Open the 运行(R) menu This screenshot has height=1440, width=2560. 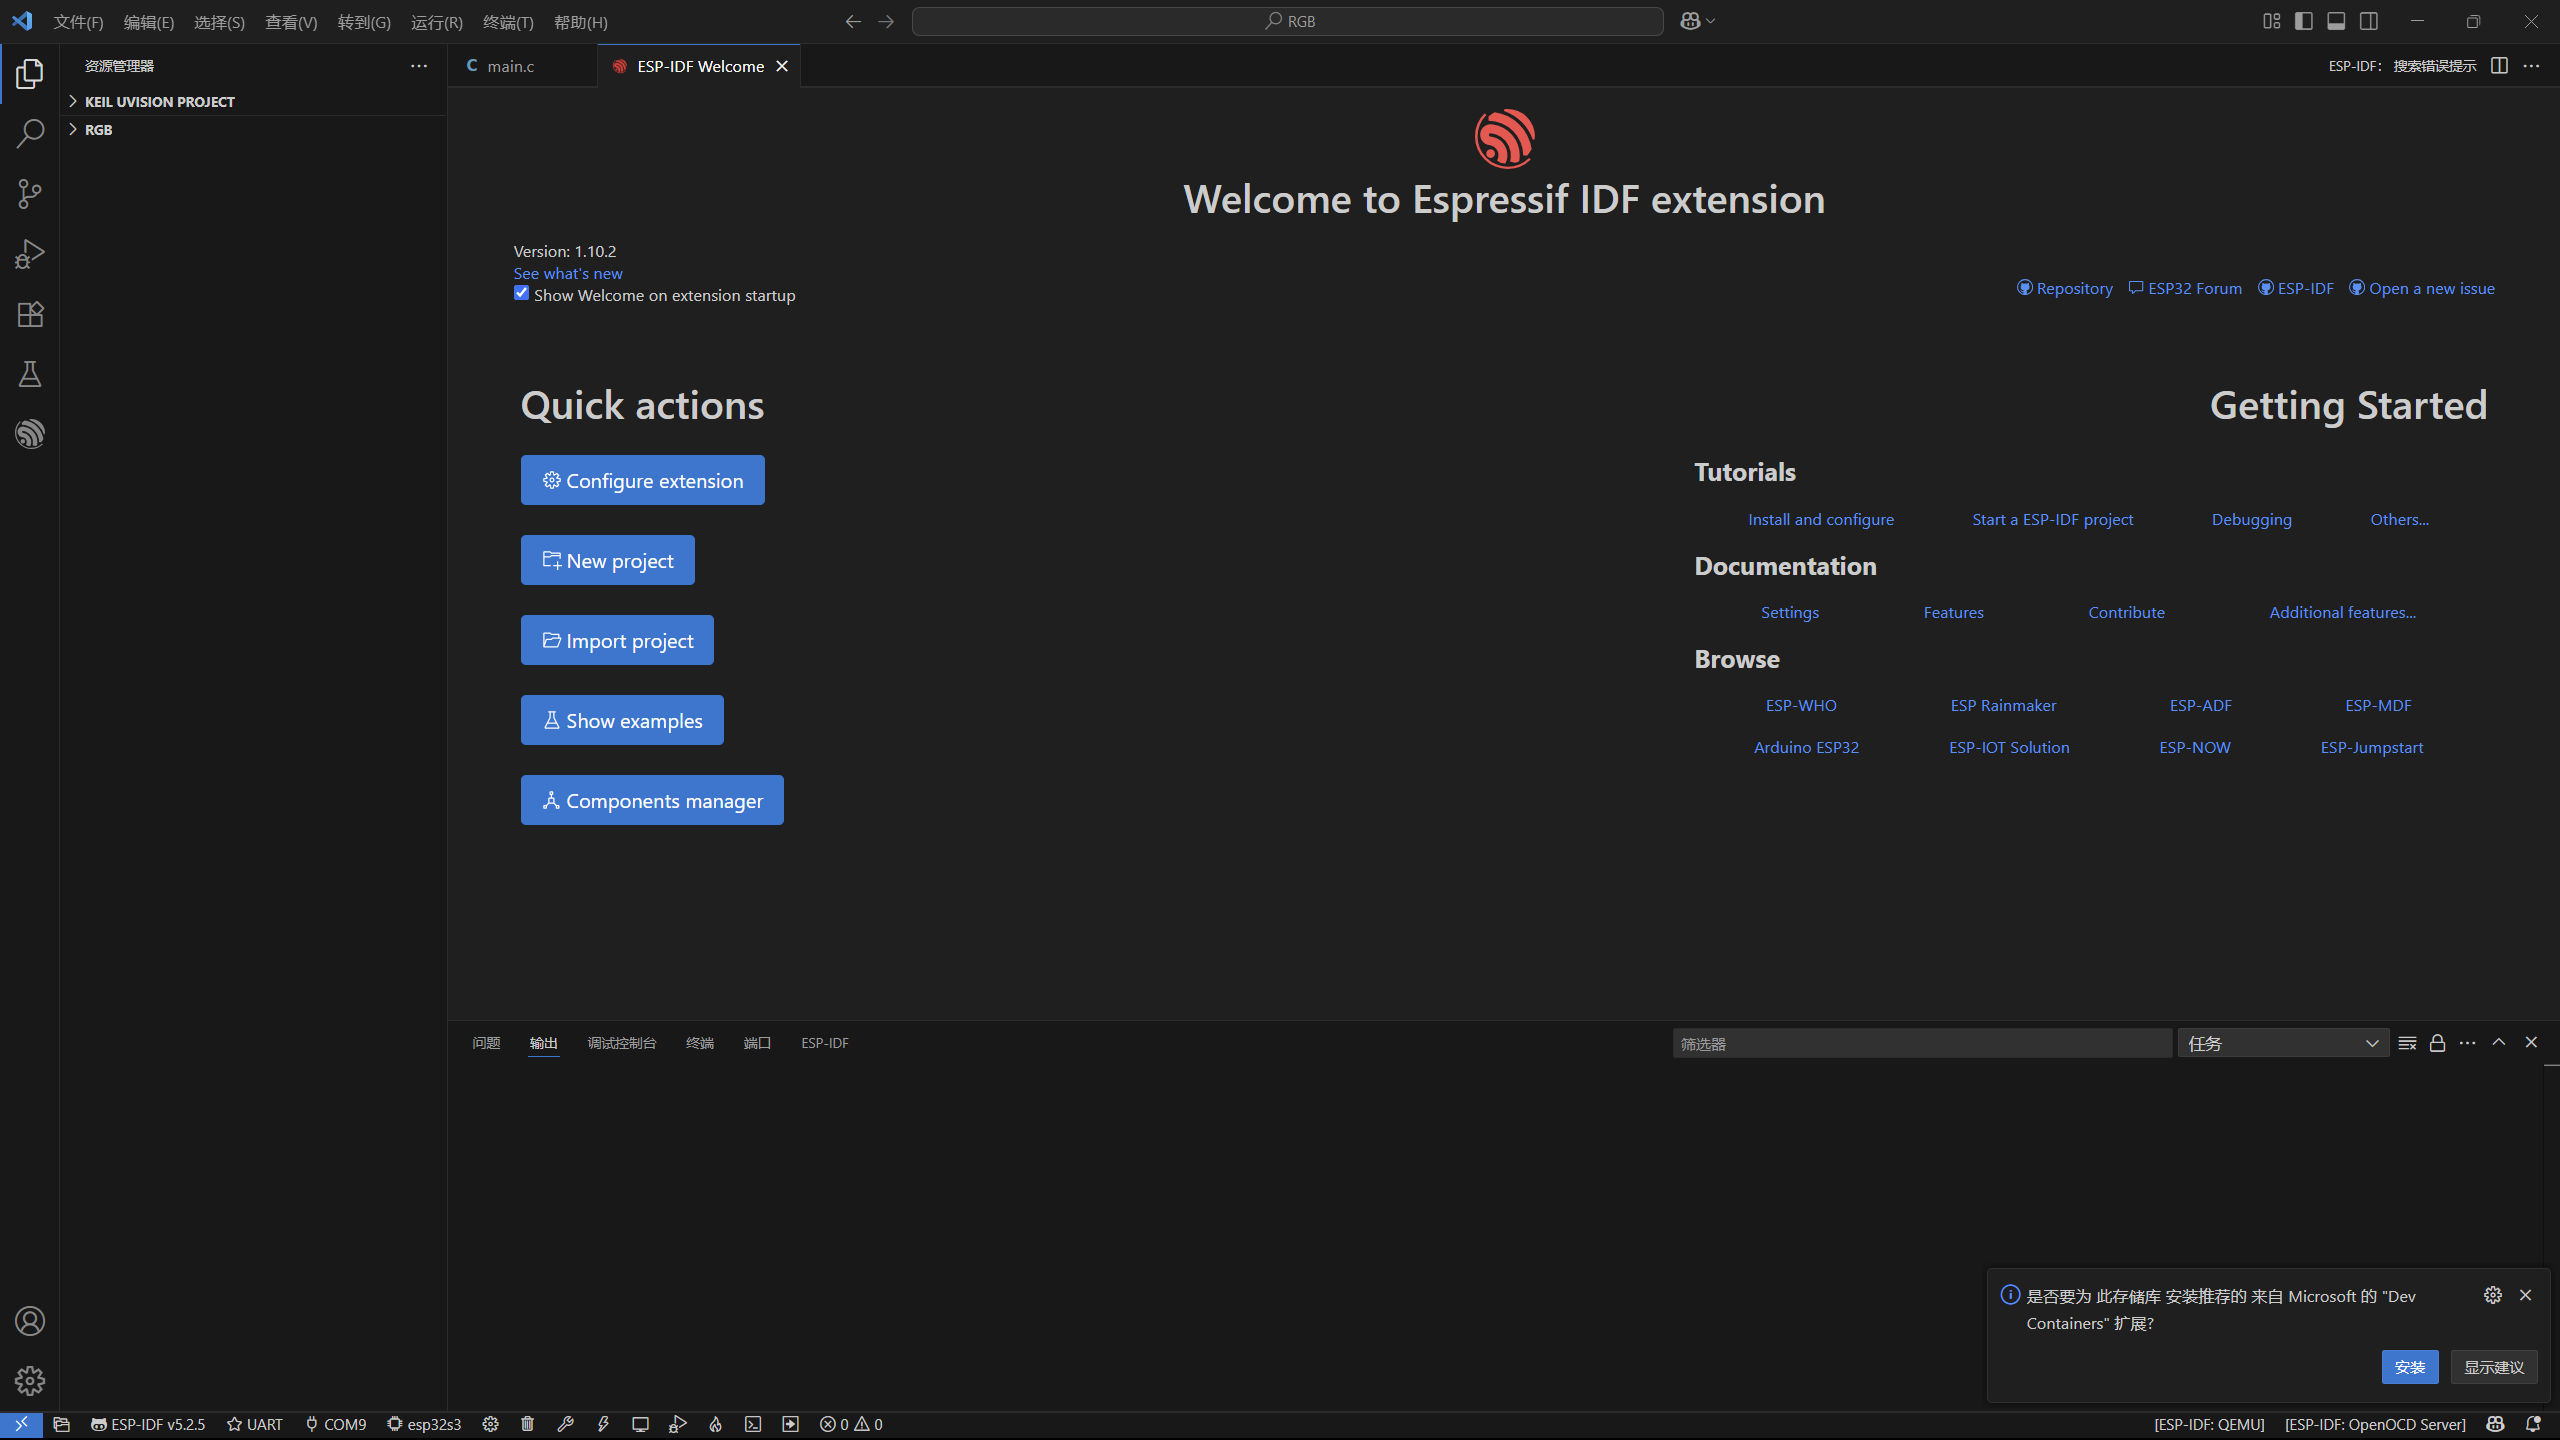click(435, 21)
